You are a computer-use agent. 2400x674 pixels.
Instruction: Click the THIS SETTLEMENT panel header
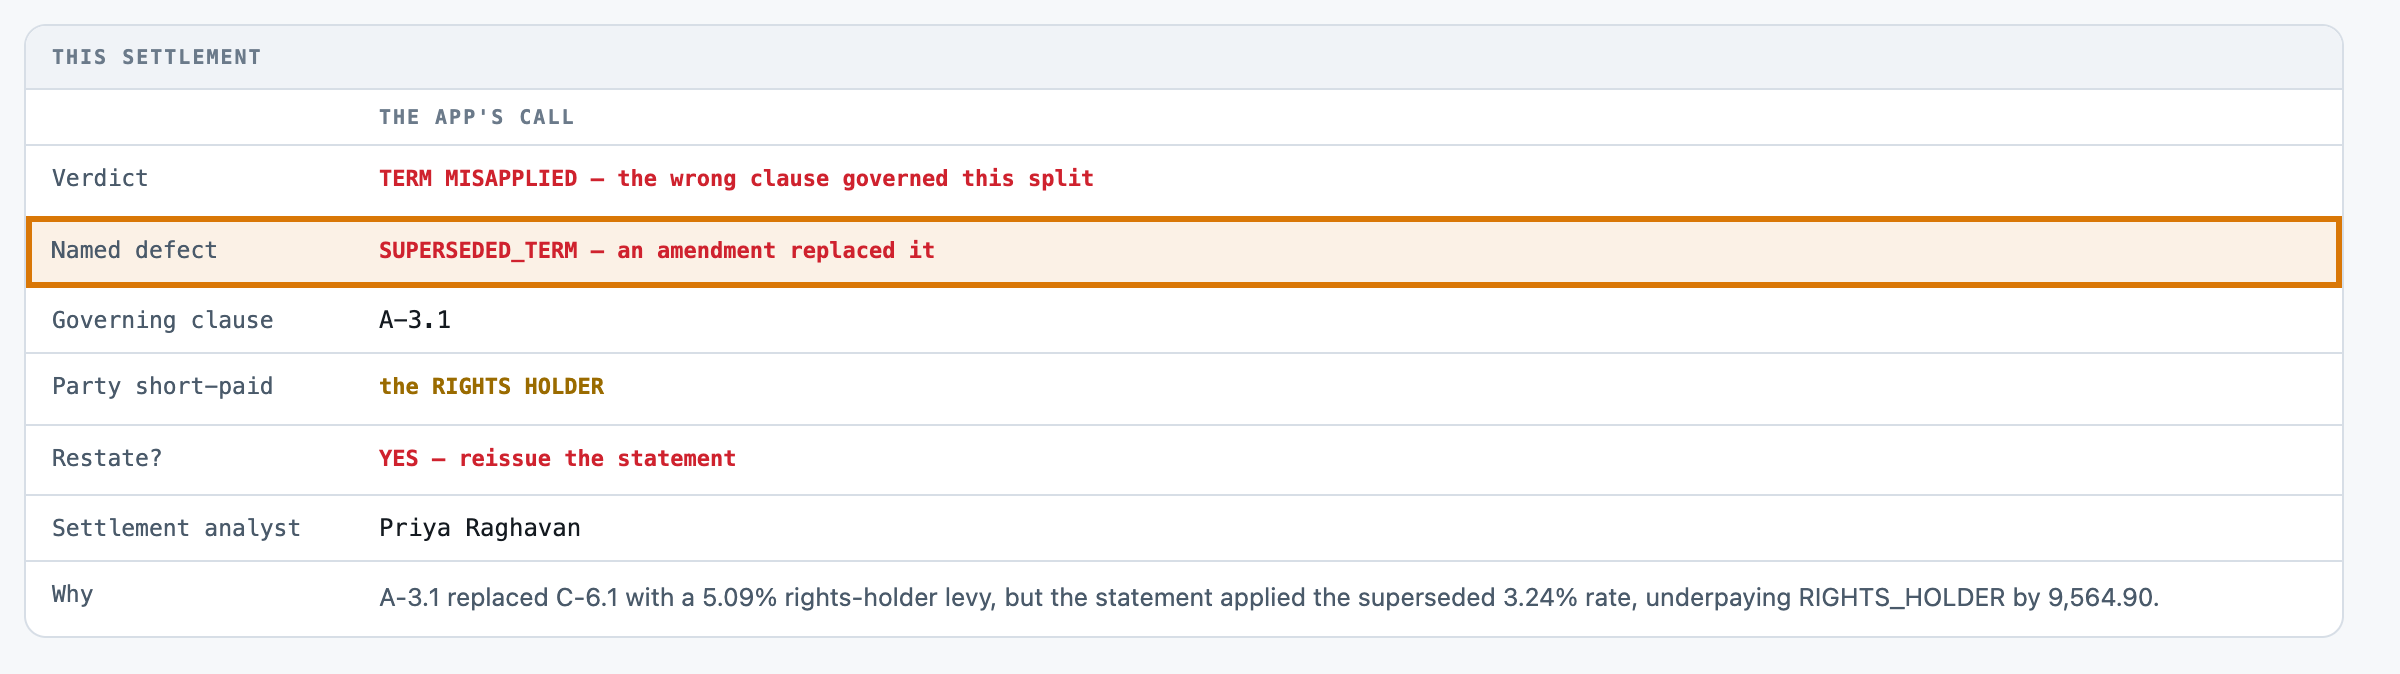156,57
